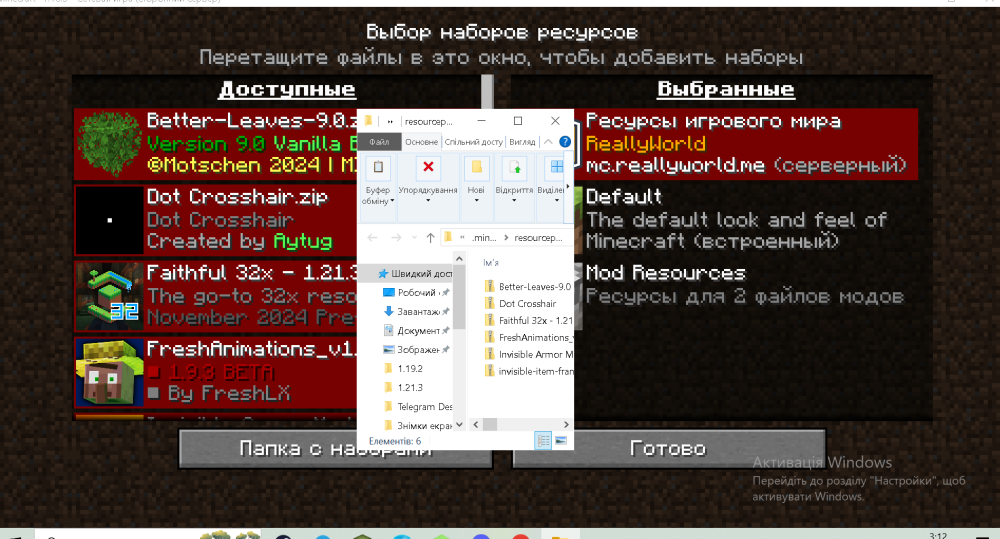Open the recent locations dropdown in Explorer

415,238
